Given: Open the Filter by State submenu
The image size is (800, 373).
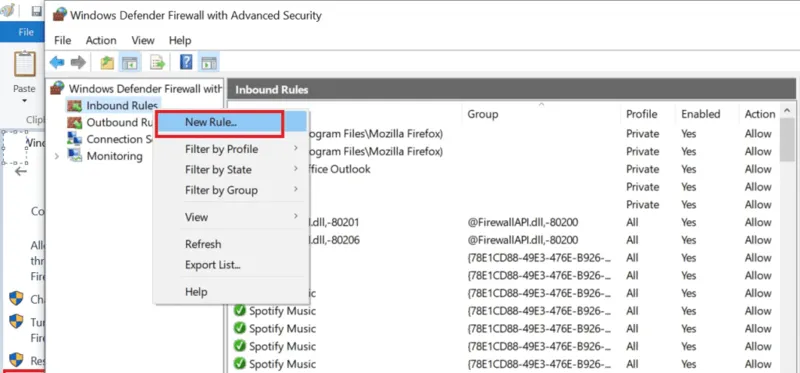Looking at the screenshot, I should (x=232, y=169).
